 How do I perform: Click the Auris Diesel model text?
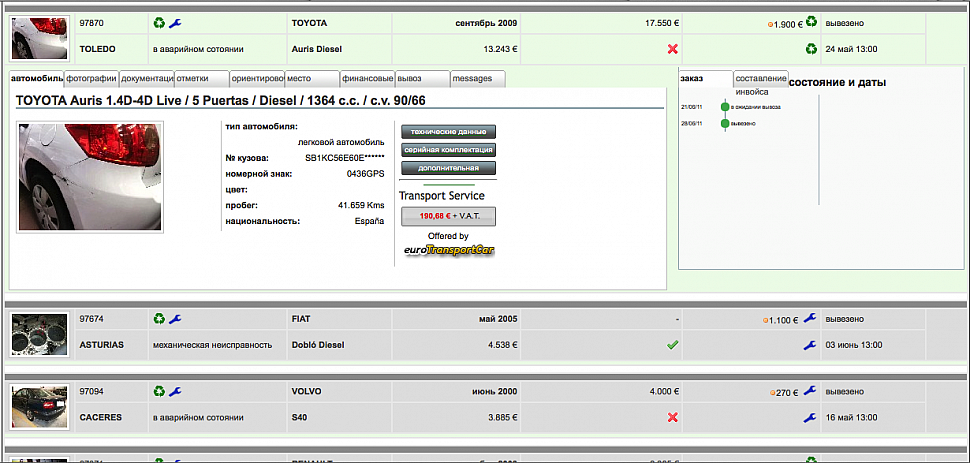(316, 49)
